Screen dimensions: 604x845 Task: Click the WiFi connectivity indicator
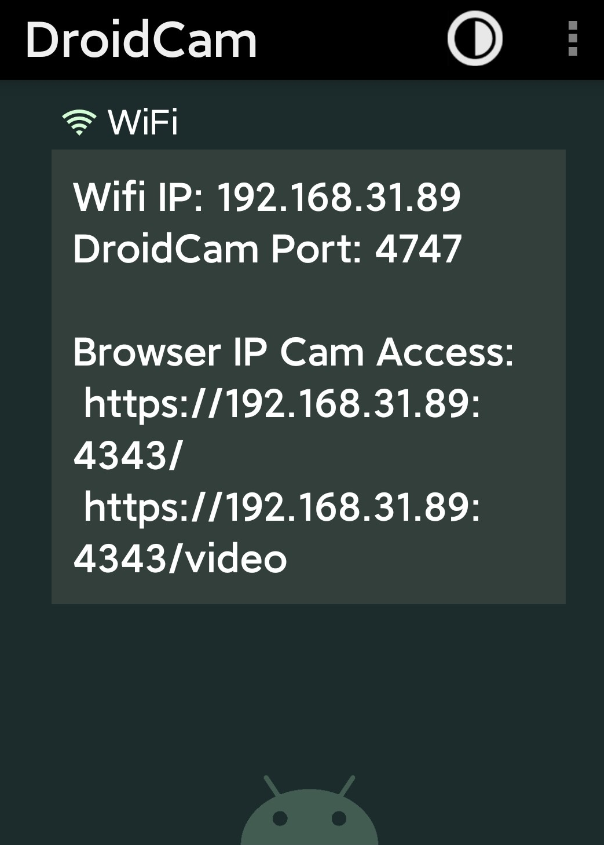[x=78, y=120]
